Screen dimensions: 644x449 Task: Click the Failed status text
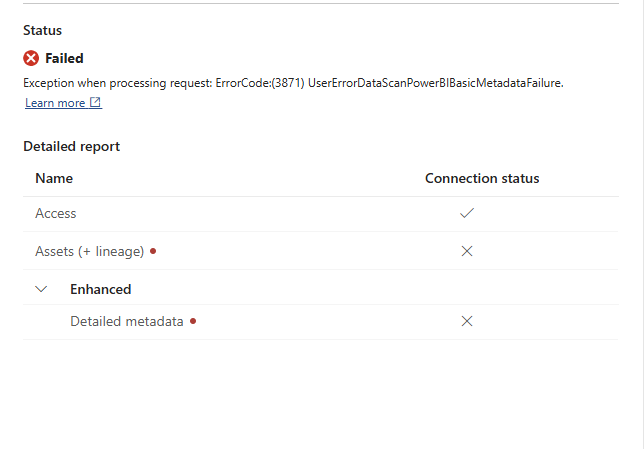[x=64, y=58]
